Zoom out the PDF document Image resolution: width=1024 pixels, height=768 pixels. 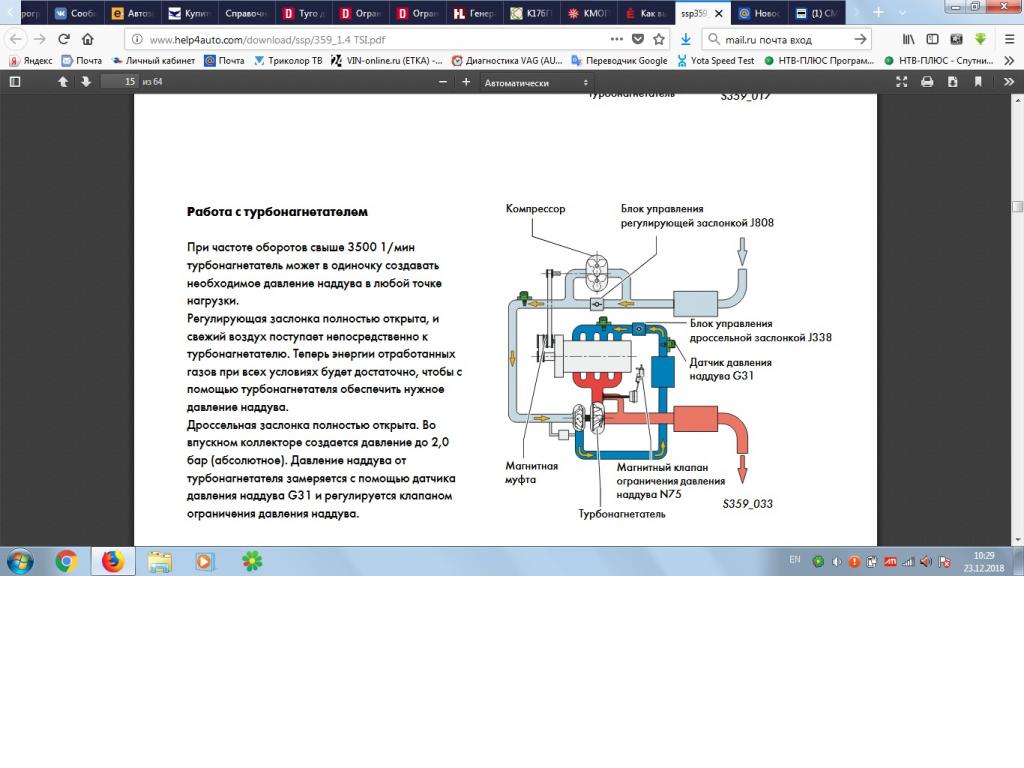pyautogui.click(x=443, y=82)
